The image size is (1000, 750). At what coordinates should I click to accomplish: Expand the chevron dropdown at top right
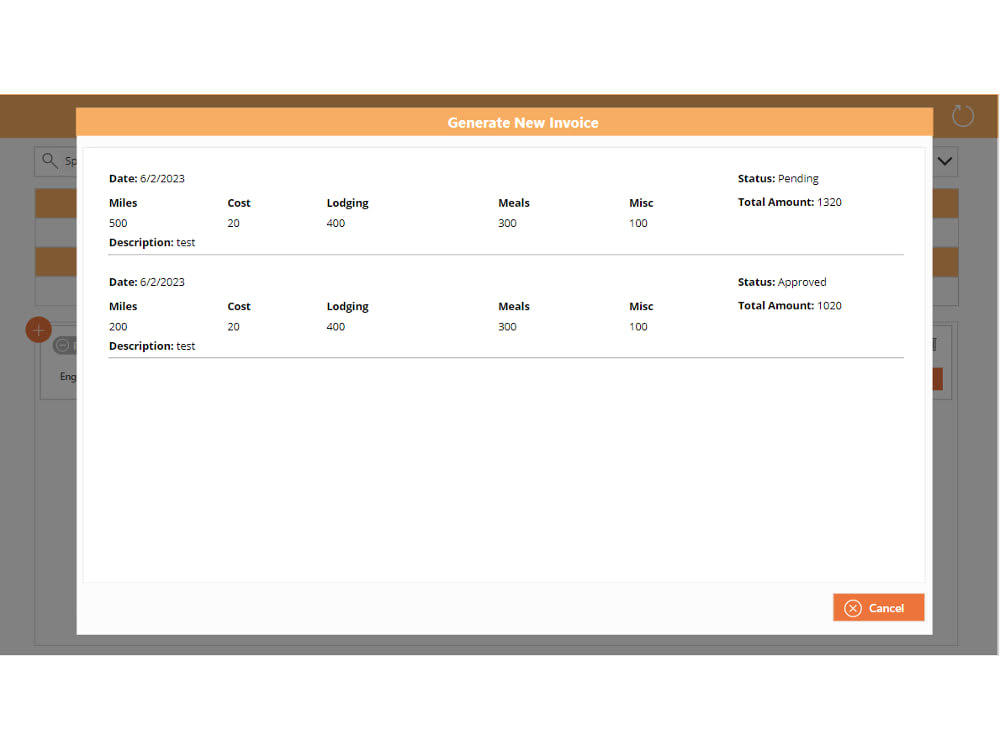point(943,161)
